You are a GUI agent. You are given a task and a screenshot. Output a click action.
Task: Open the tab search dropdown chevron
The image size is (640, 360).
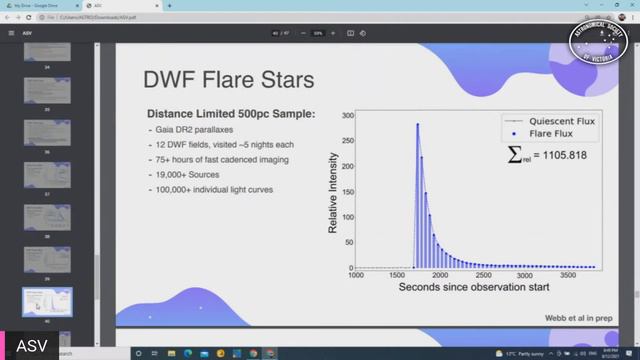pos(586,5)
